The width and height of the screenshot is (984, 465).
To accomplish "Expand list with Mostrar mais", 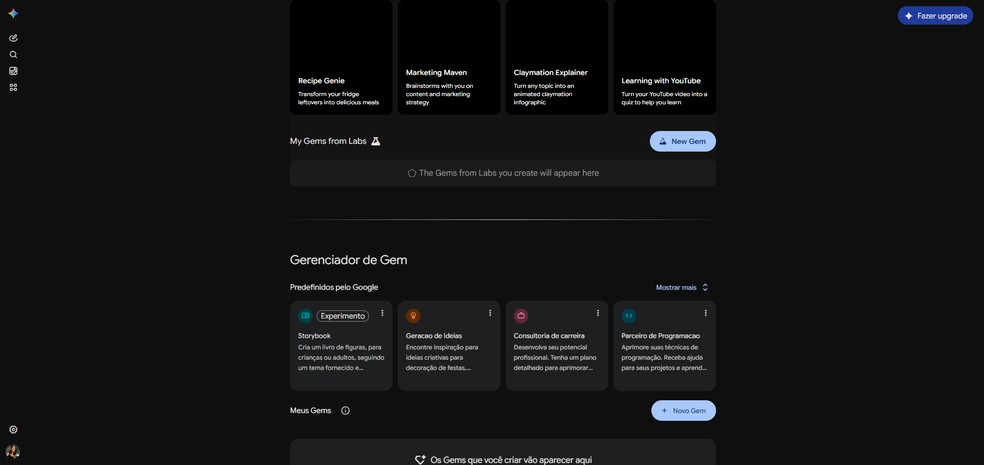I will click(x=682, y=287).
